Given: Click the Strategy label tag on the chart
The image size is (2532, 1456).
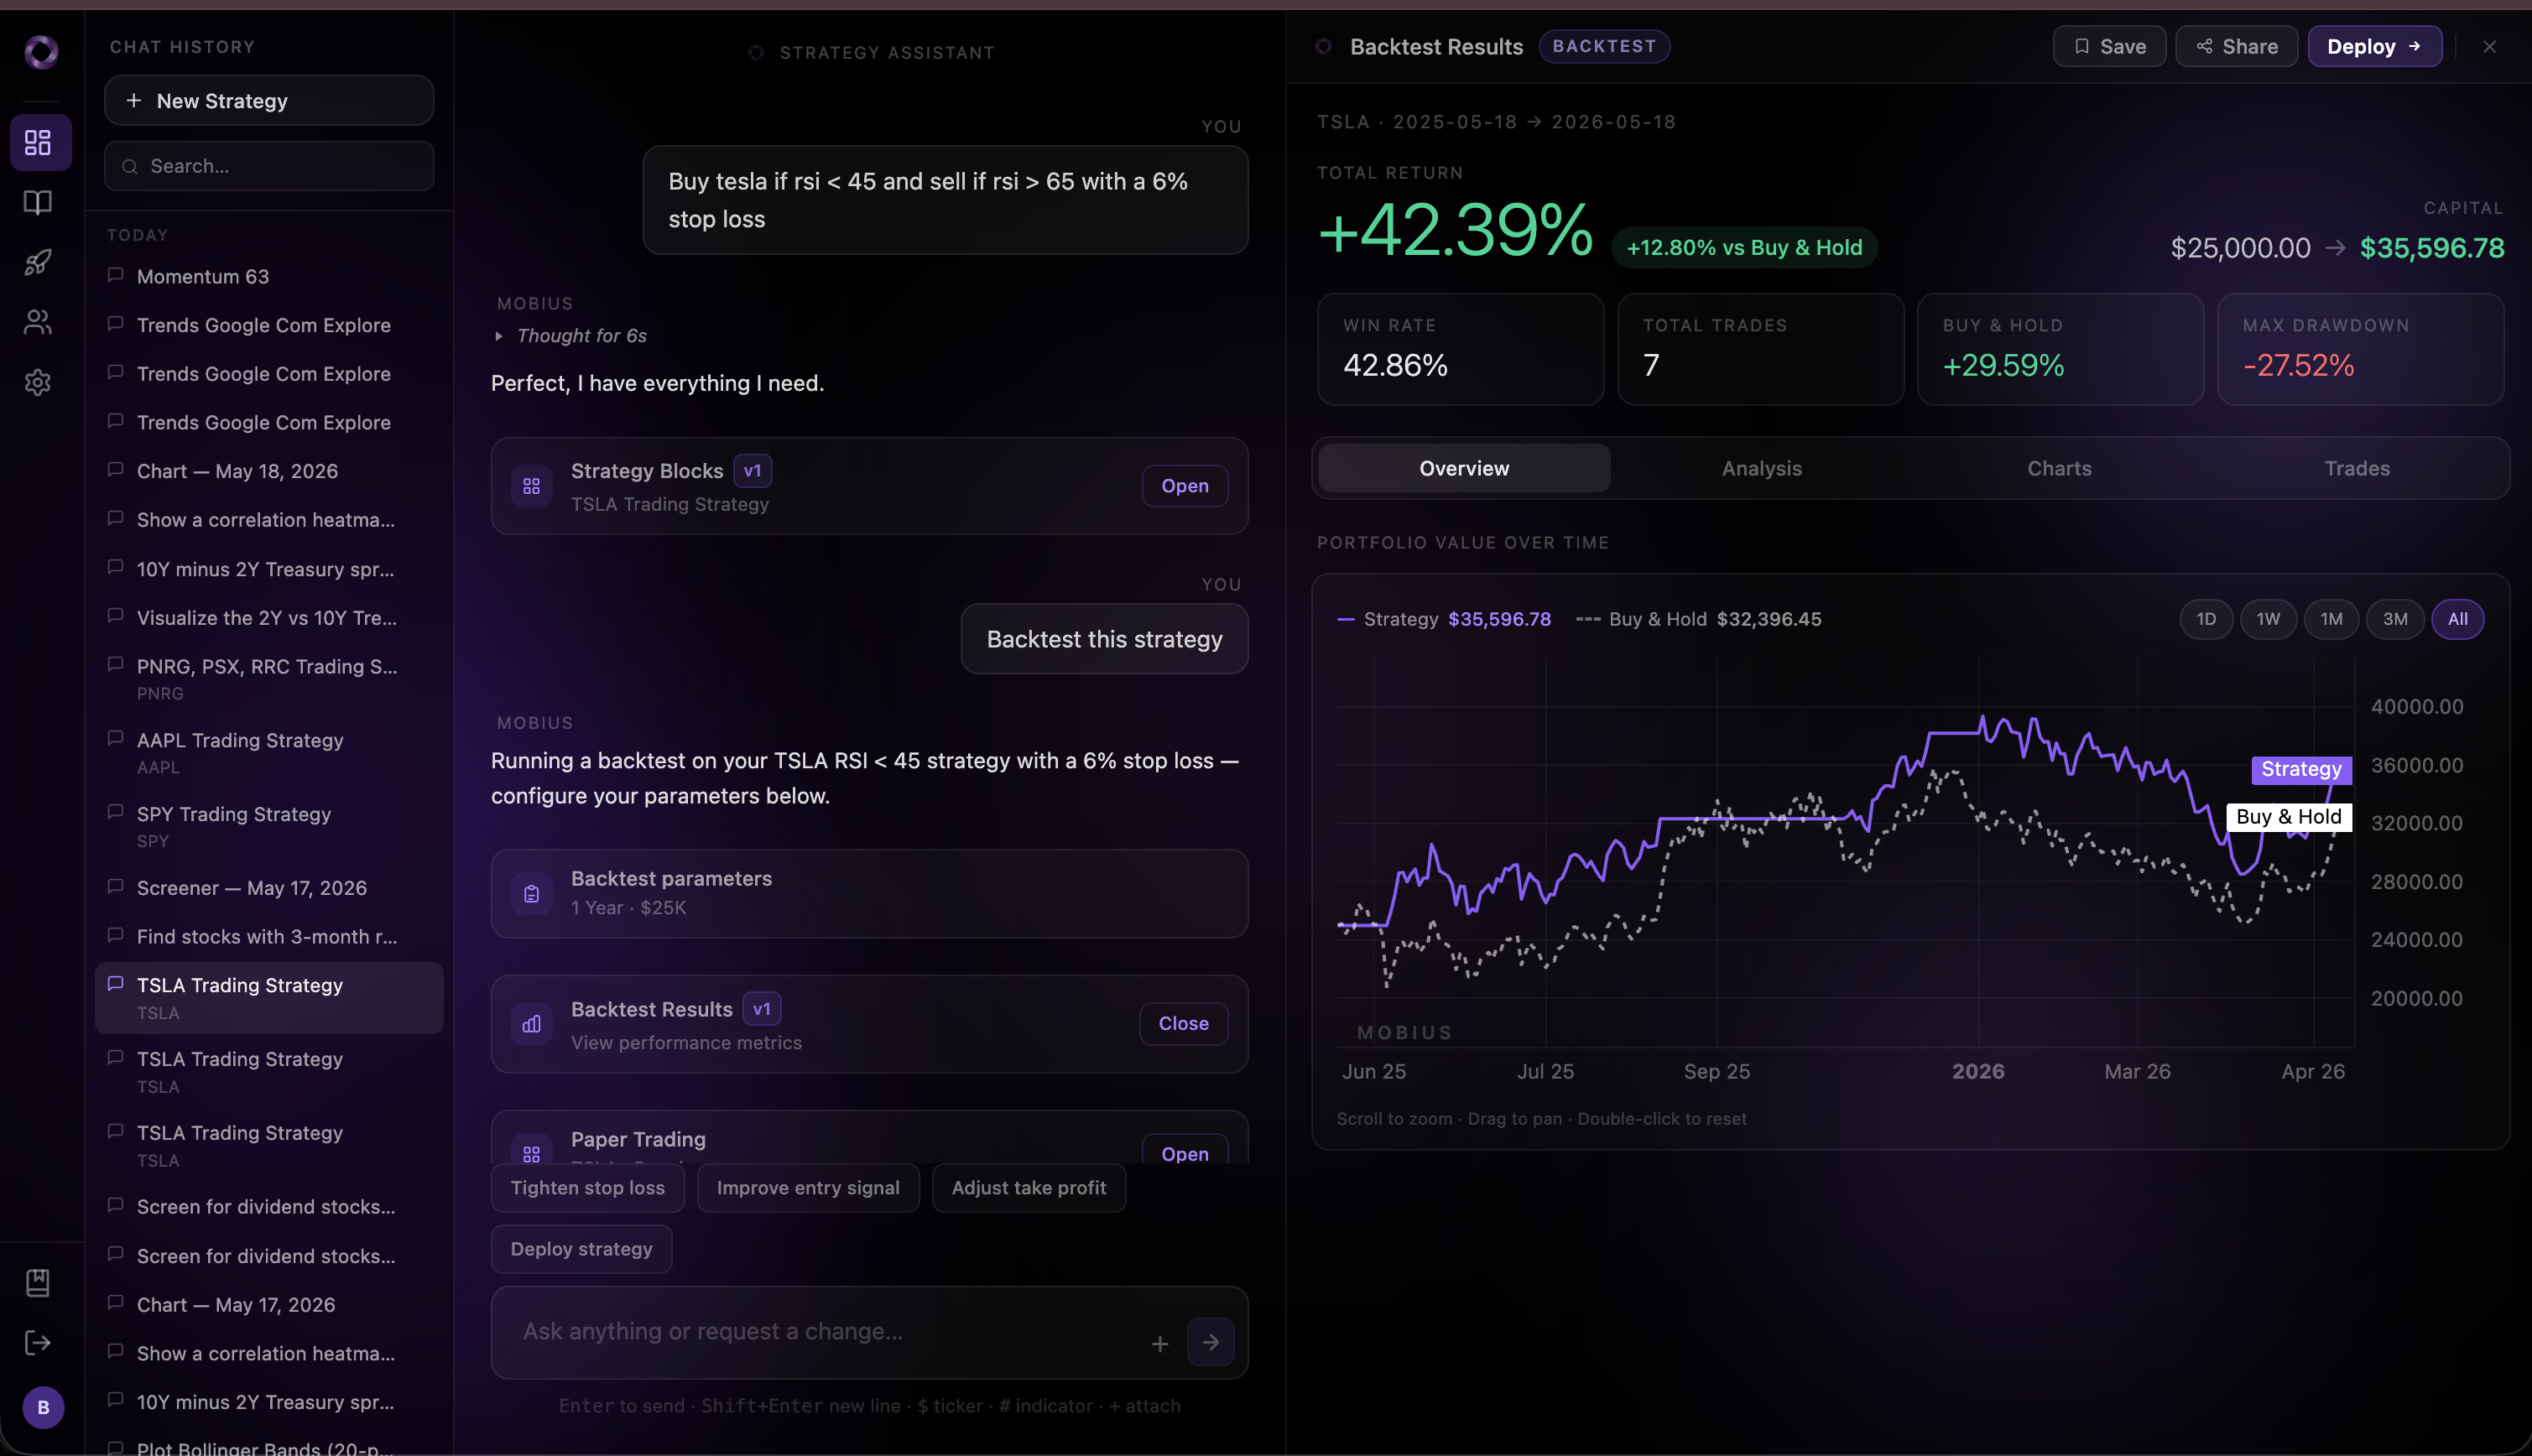Looking at the screenshot, I should (2301, 769).
